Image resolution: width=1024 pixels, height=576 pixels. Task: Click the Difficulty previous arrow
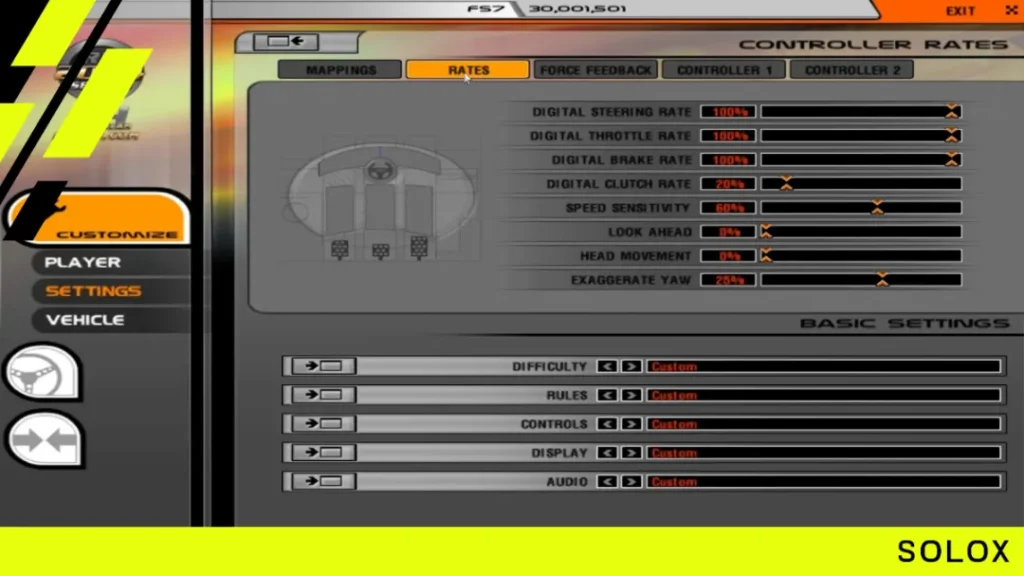(x=607, y=366)
